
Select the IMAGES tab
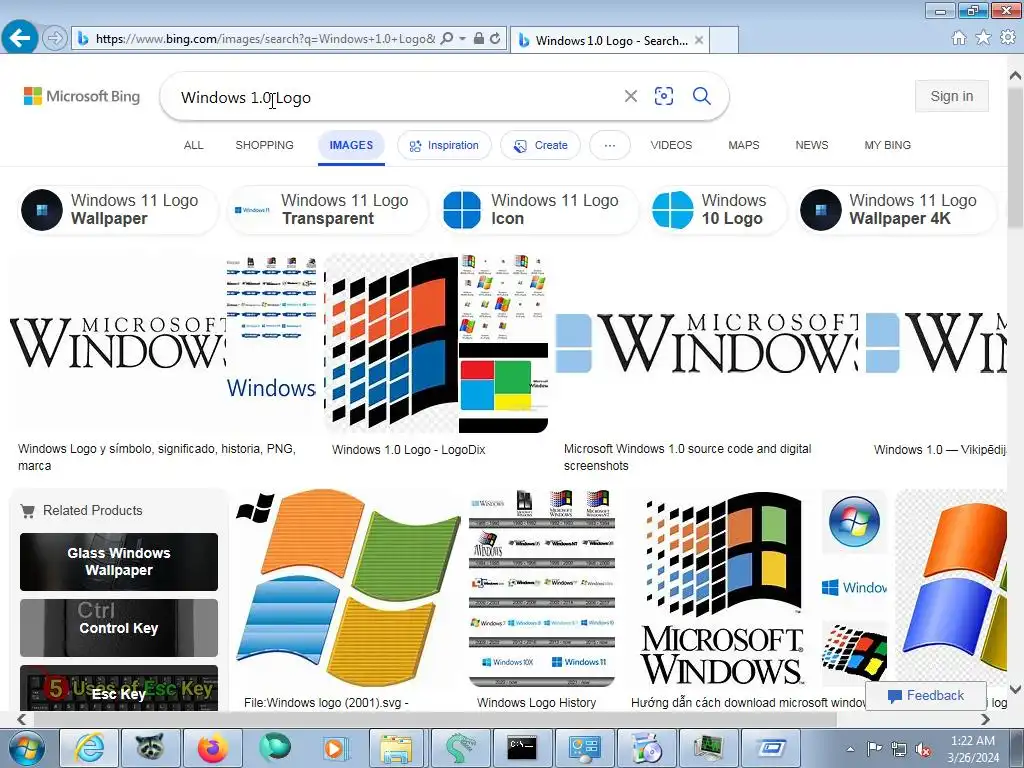[351, 145]
